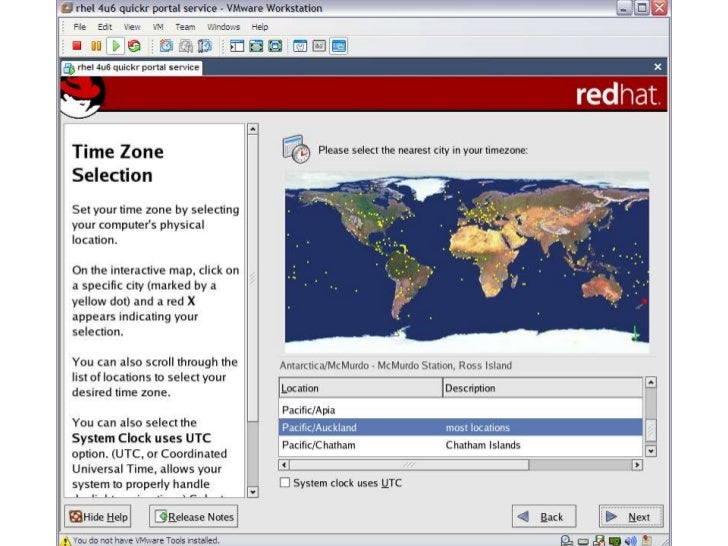The image size is (728, 546).
Task: Click the clock timezone icon
Action: pyautogui.click(x=296, y=149)
